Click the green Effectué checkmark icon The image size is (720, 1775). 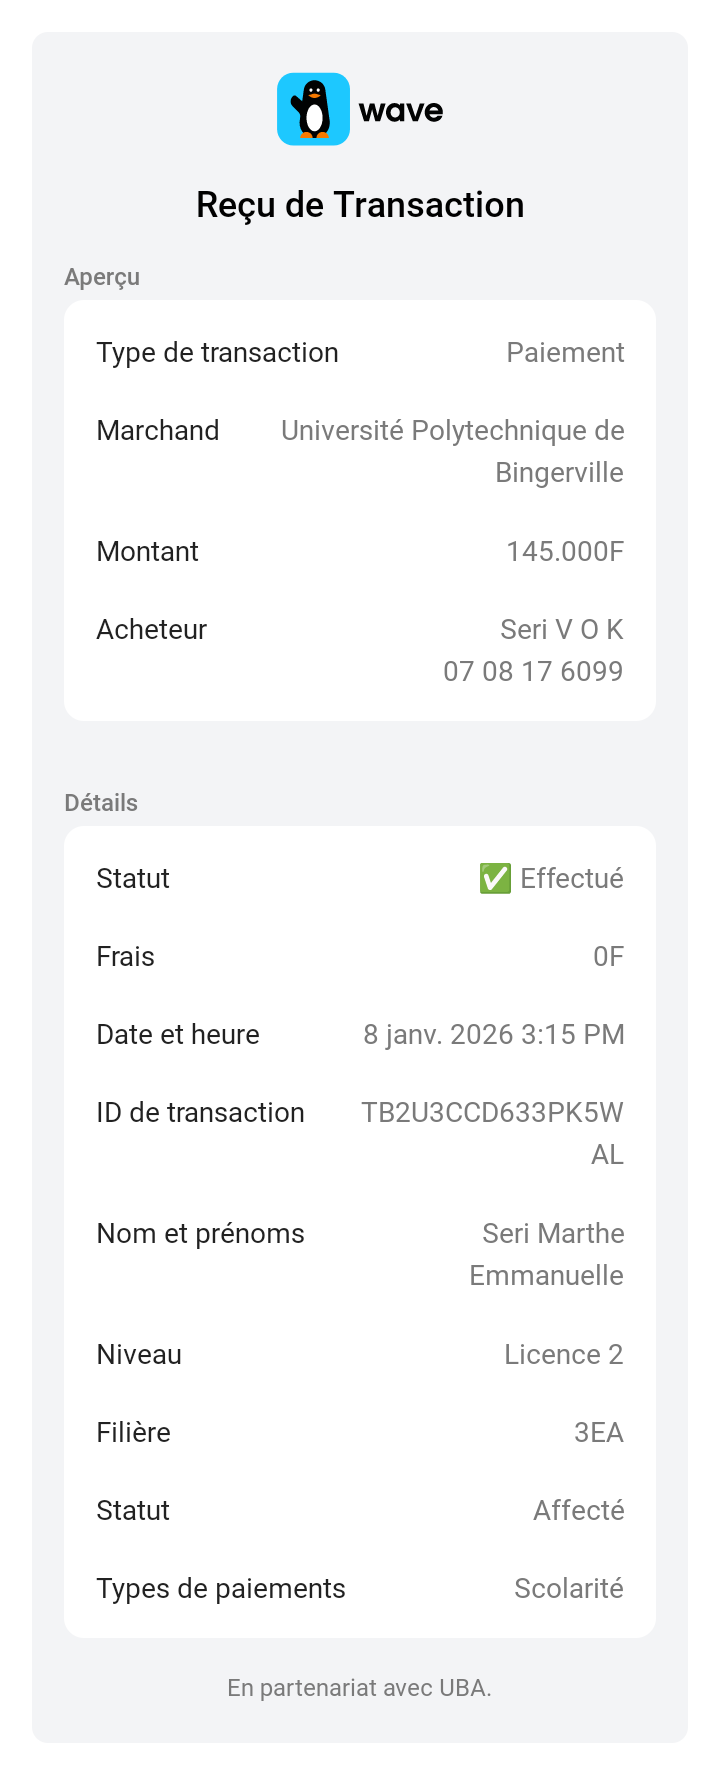point(495,878)
